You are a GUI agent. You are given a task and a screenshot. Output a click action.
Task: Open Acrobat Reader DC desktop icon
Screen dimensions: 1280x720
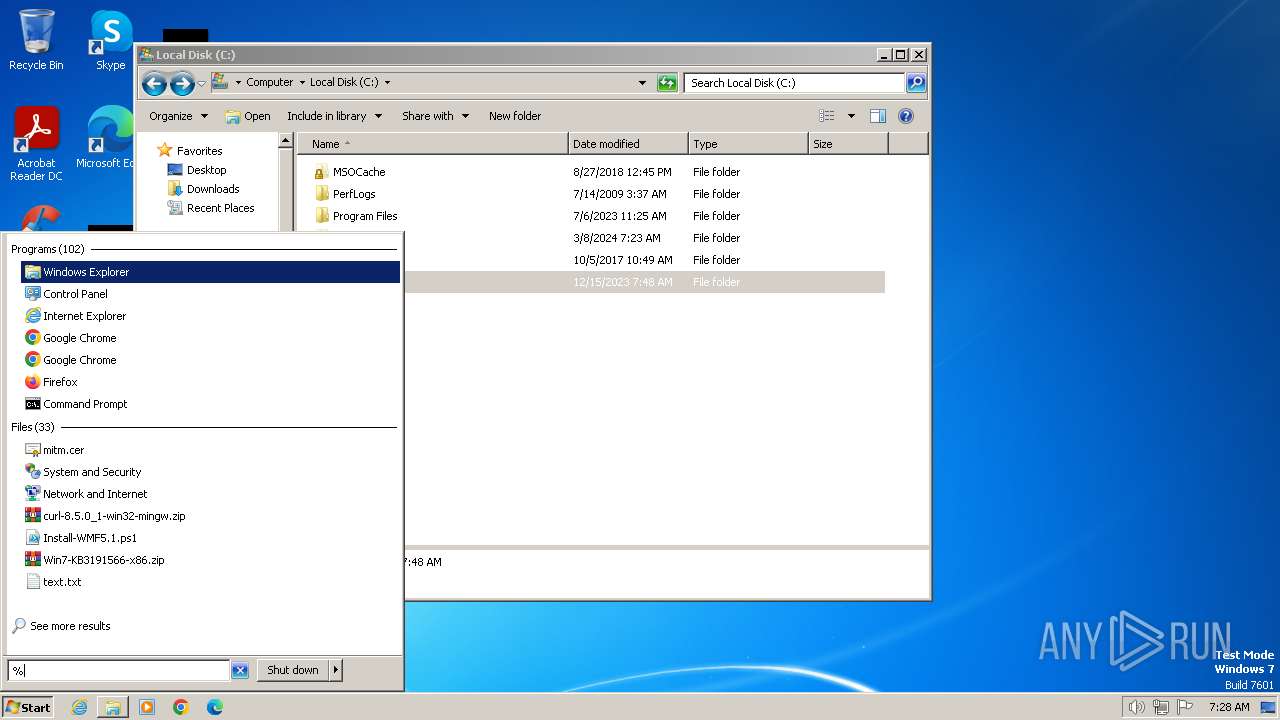tap(36, 144)
